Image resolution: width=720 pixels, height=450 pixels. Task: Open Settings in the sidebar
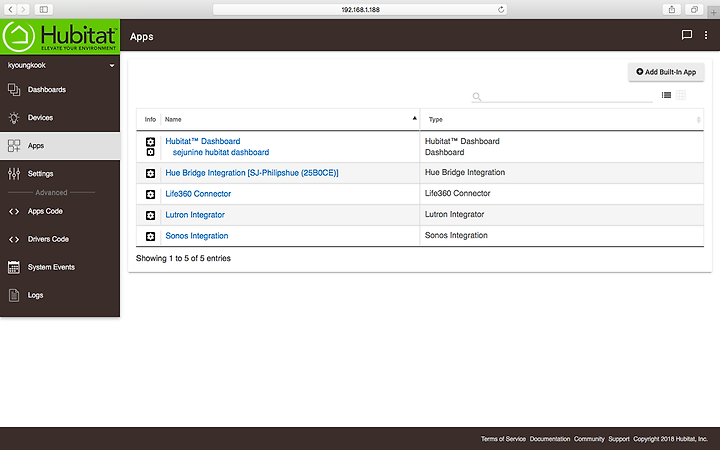(x=60, y=174)
